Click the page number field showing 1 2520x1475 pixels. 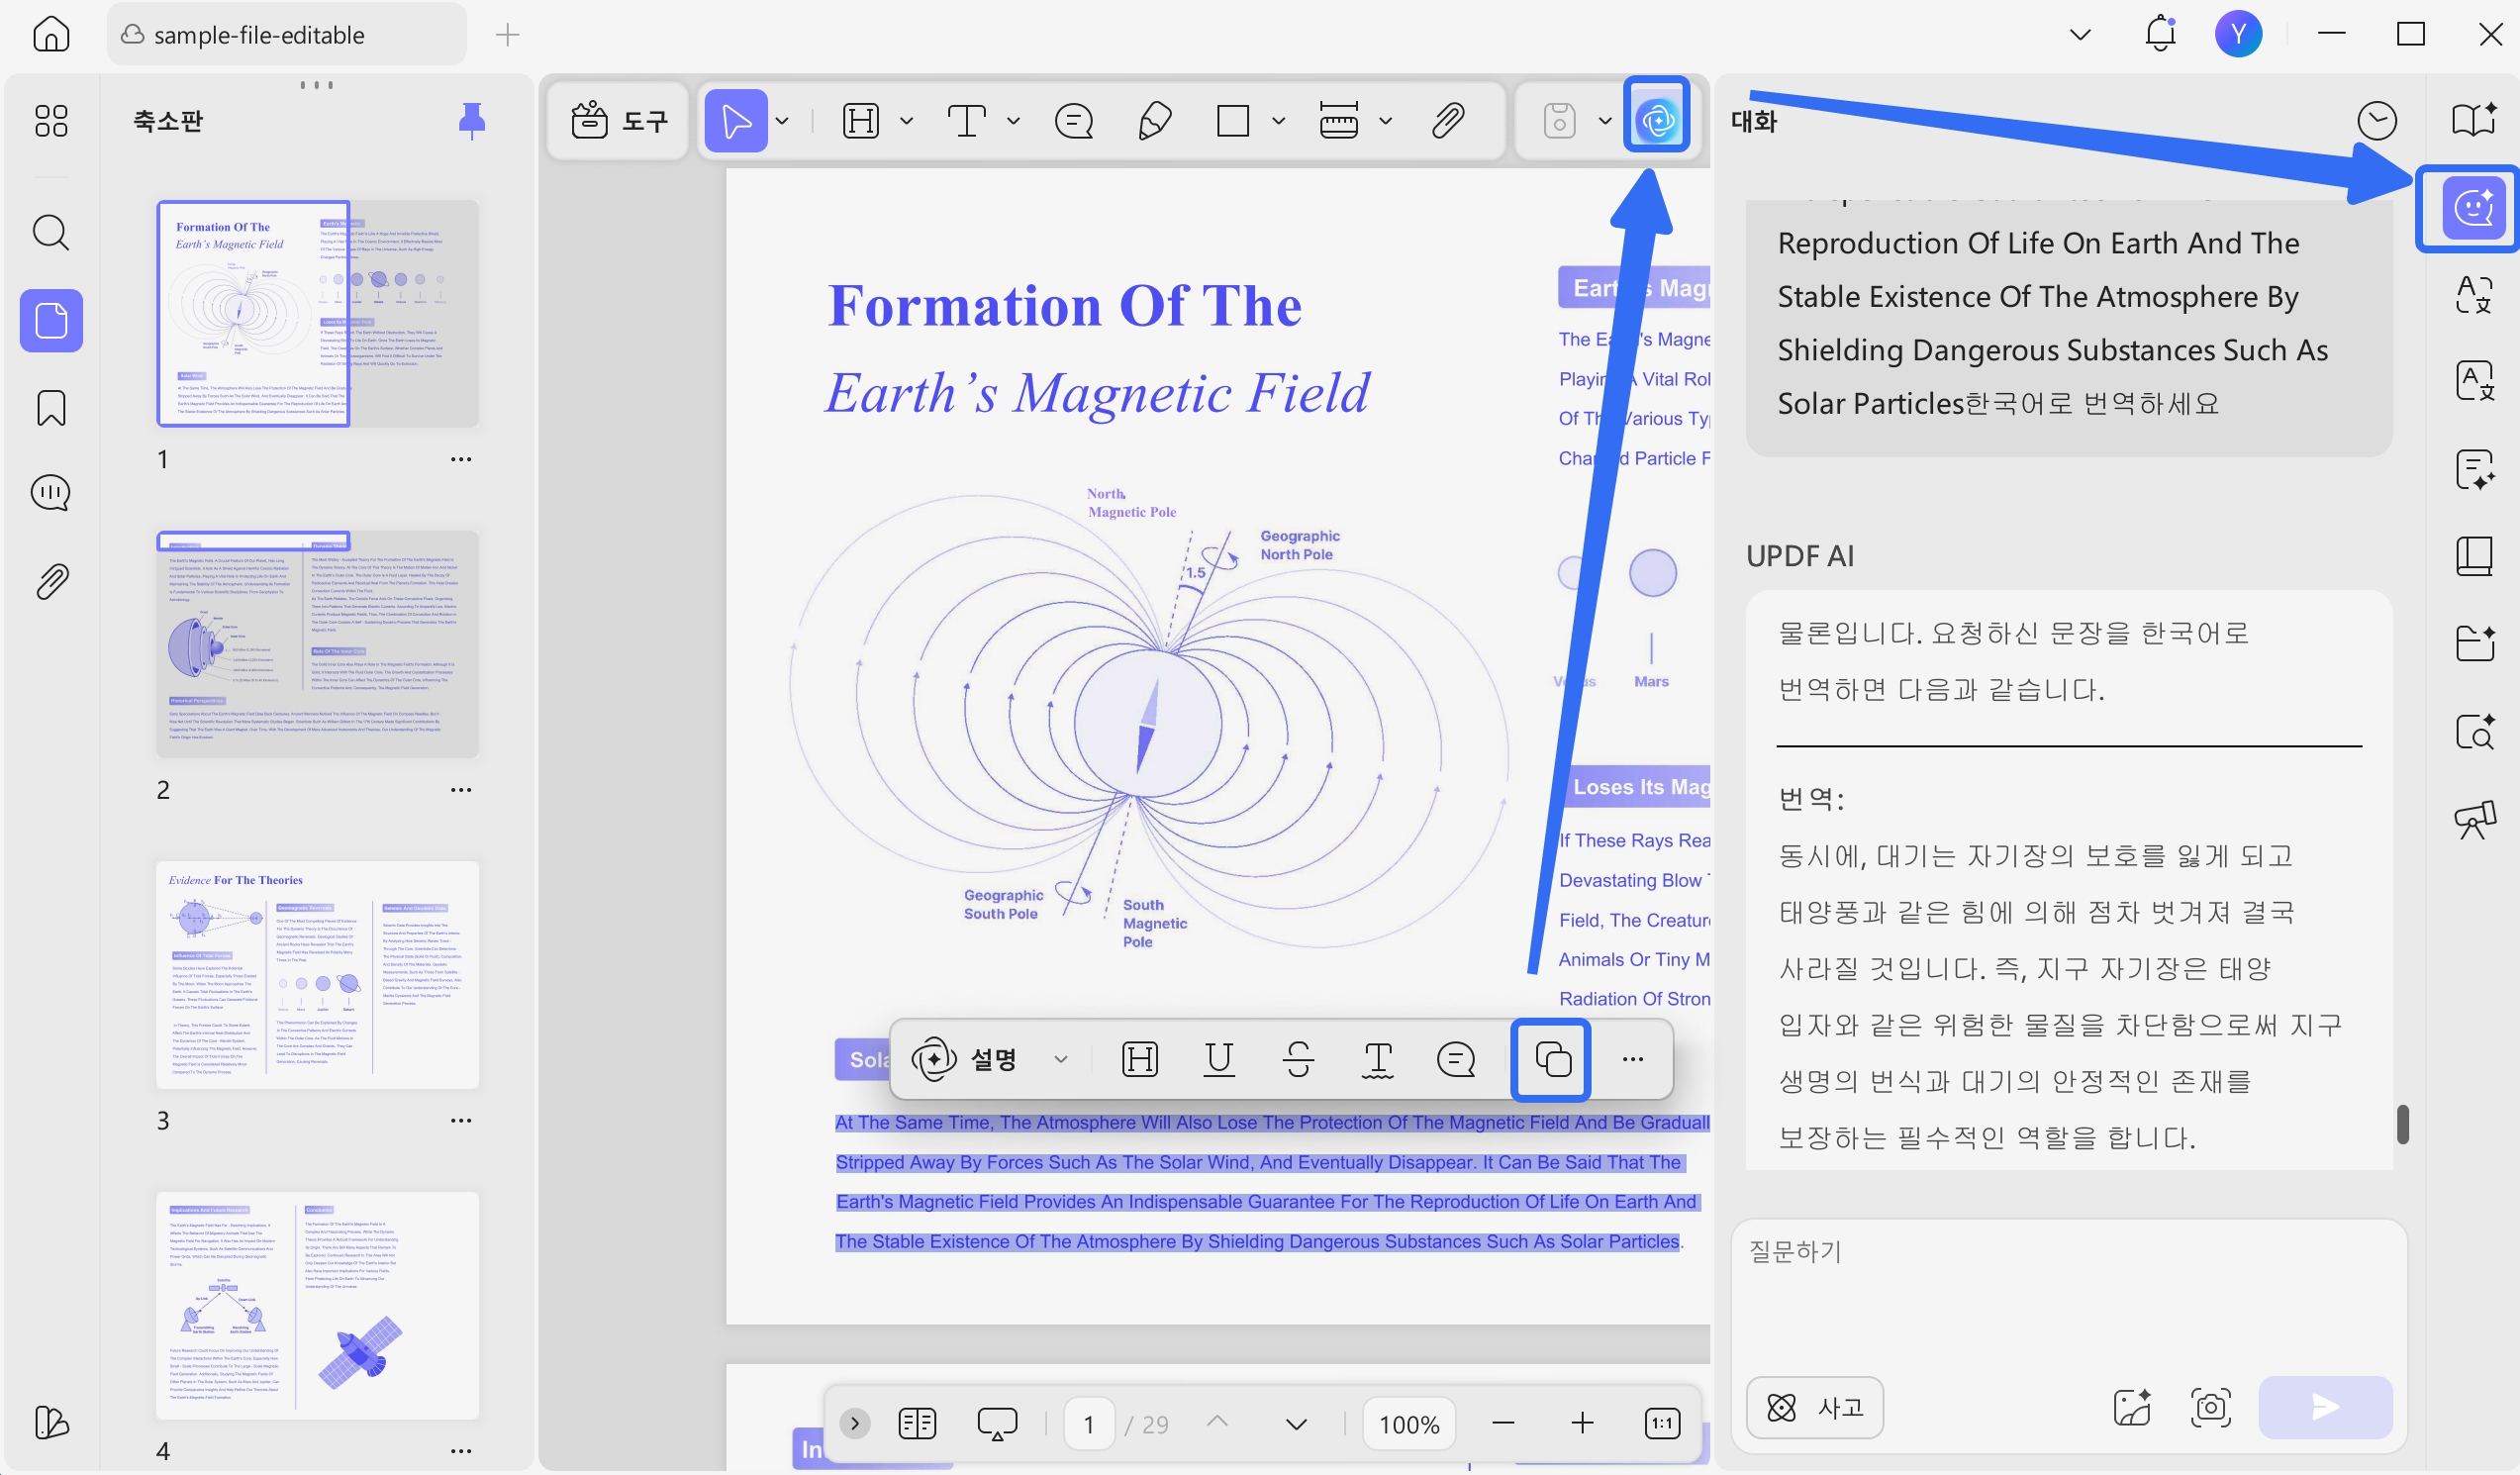(1089, 1423)
